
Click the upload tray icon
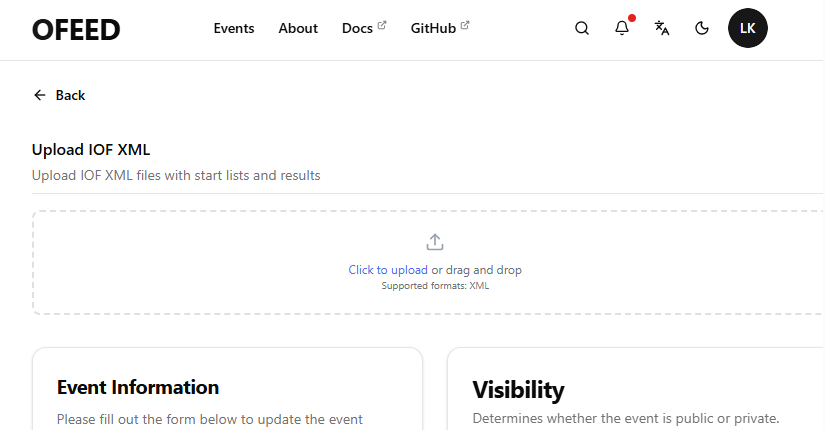pyautogui.click(x=435, y=242)
